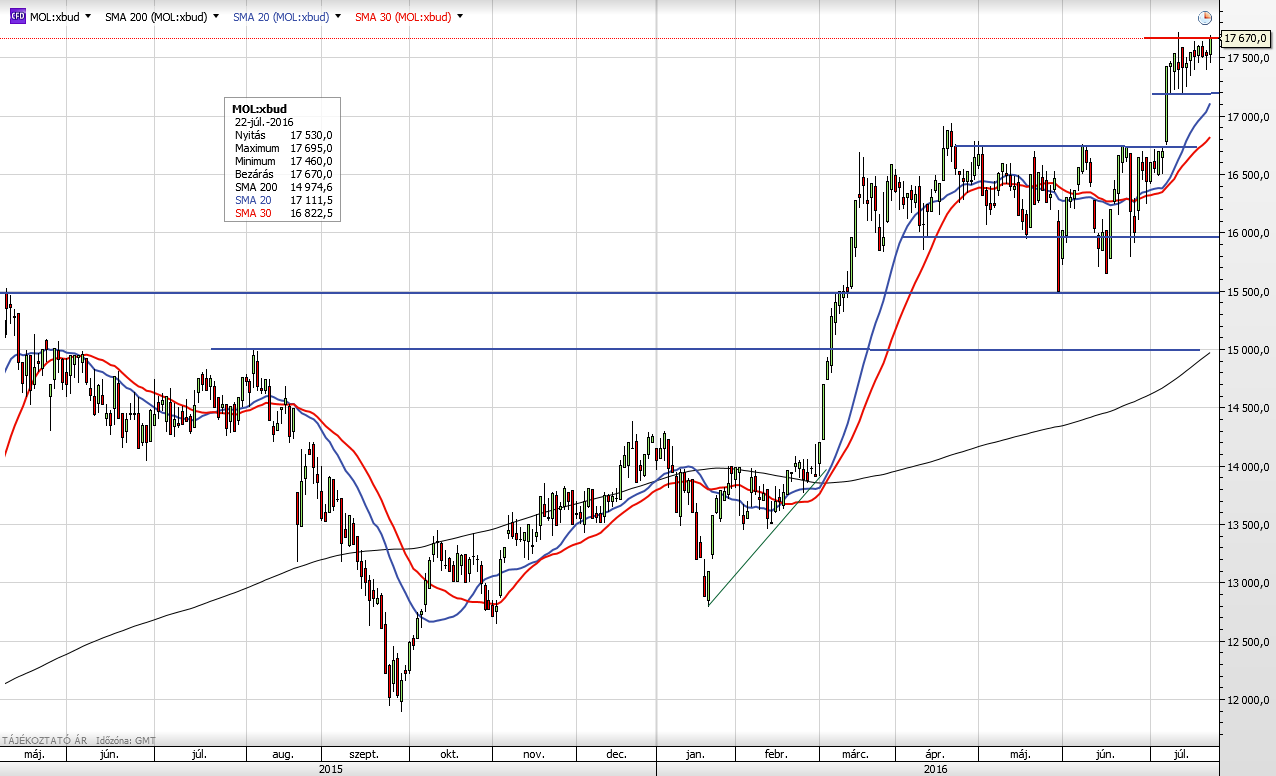
Task: Select the red SMA 30 value 16 822,5
Action: click(x=311, y=213)
